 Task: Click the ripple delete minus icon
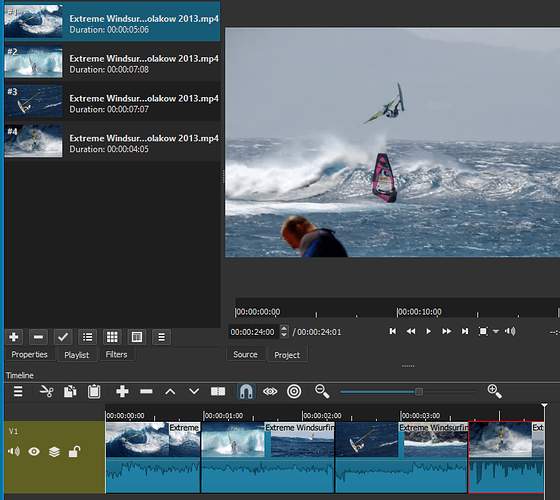(x=146, y=392)
